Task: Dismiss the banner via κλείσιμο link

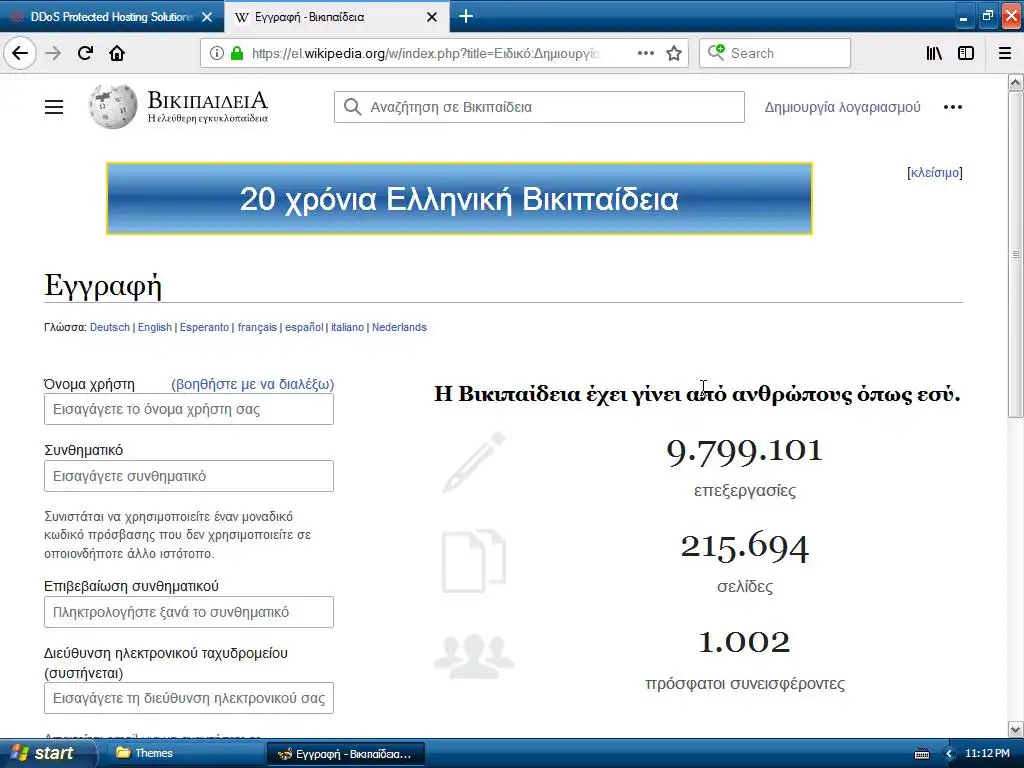Action: (935, 172)
